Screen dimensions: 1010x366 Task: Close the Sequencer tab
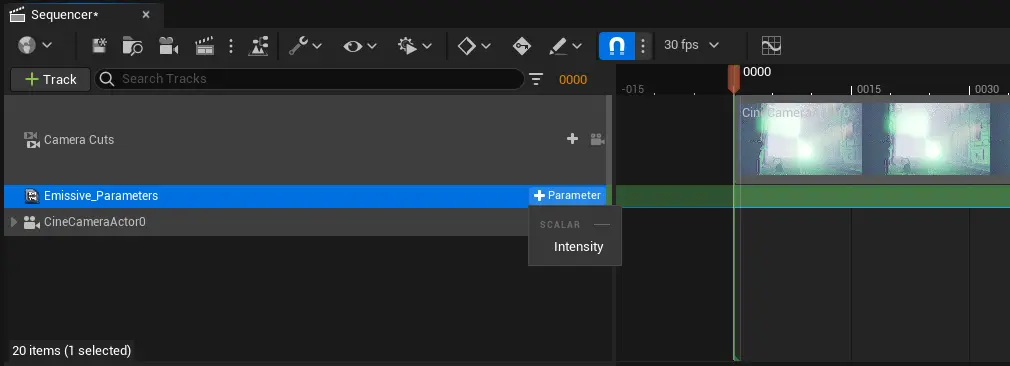pyautogui.click(x=146, y=14)
